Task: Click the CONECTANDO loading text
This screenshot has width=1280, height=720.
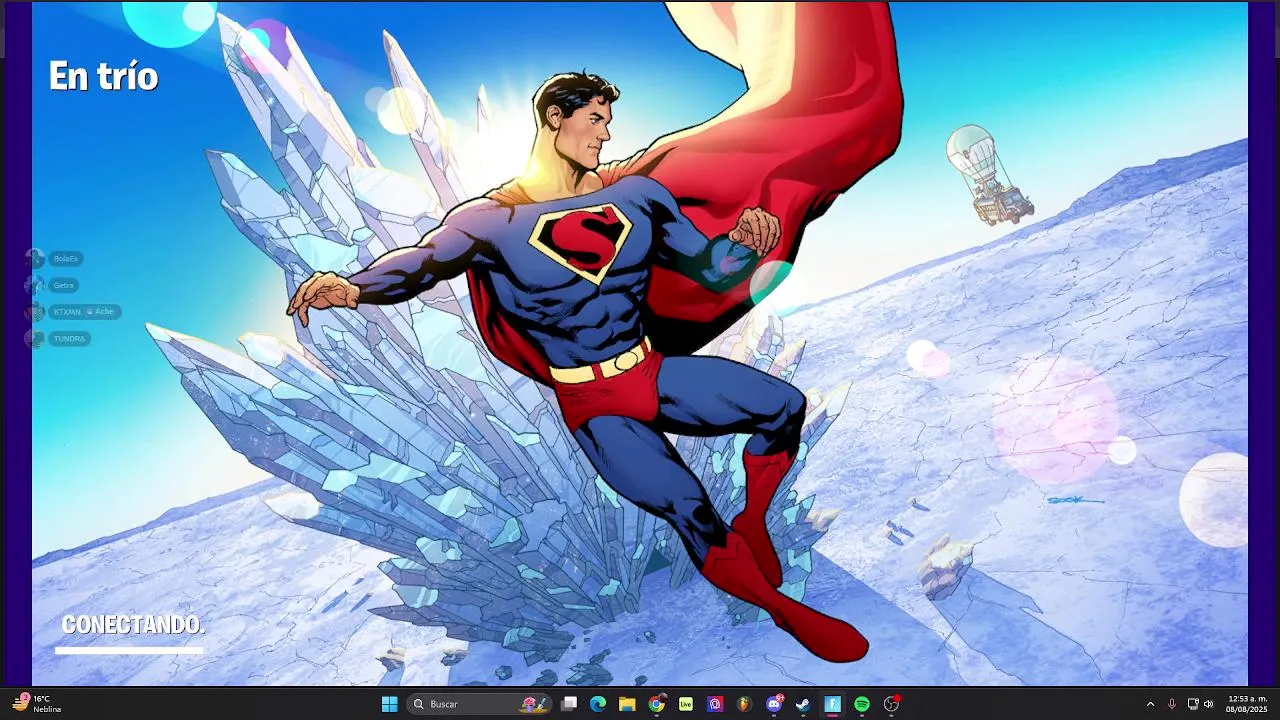Action: click(133, 625)
